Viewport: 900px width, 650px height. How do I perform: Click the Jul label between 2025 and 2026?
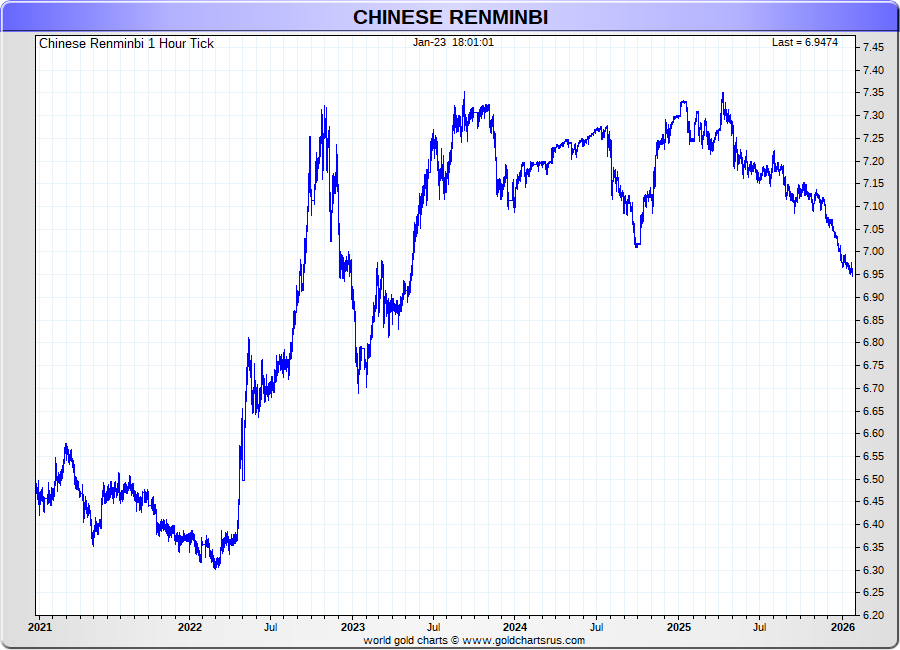[759, 627]
